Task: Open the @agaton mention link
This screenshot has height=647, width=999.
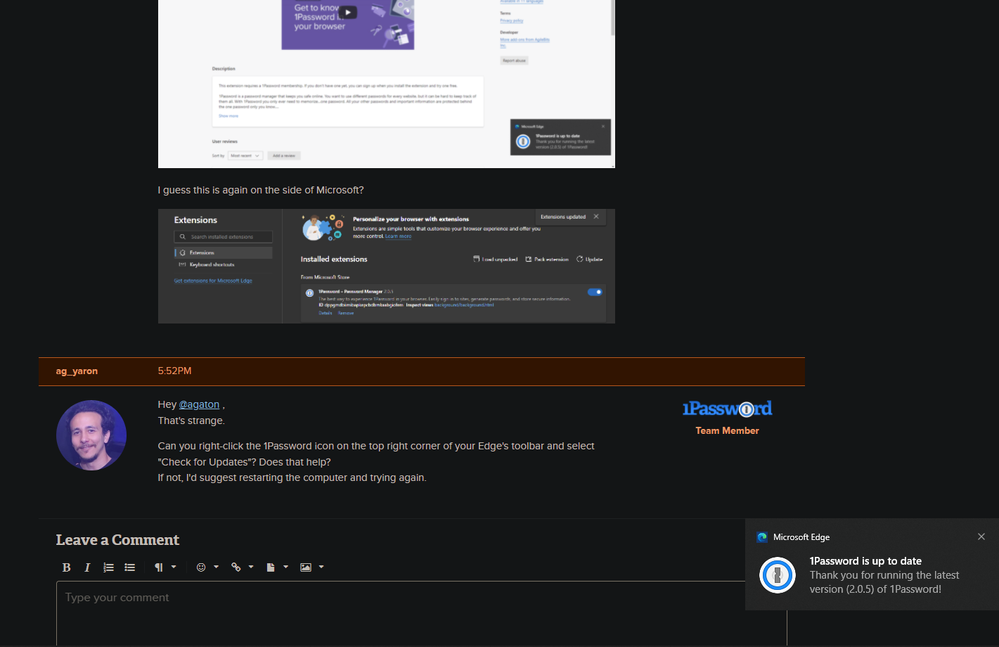Action: coord(199,405)
